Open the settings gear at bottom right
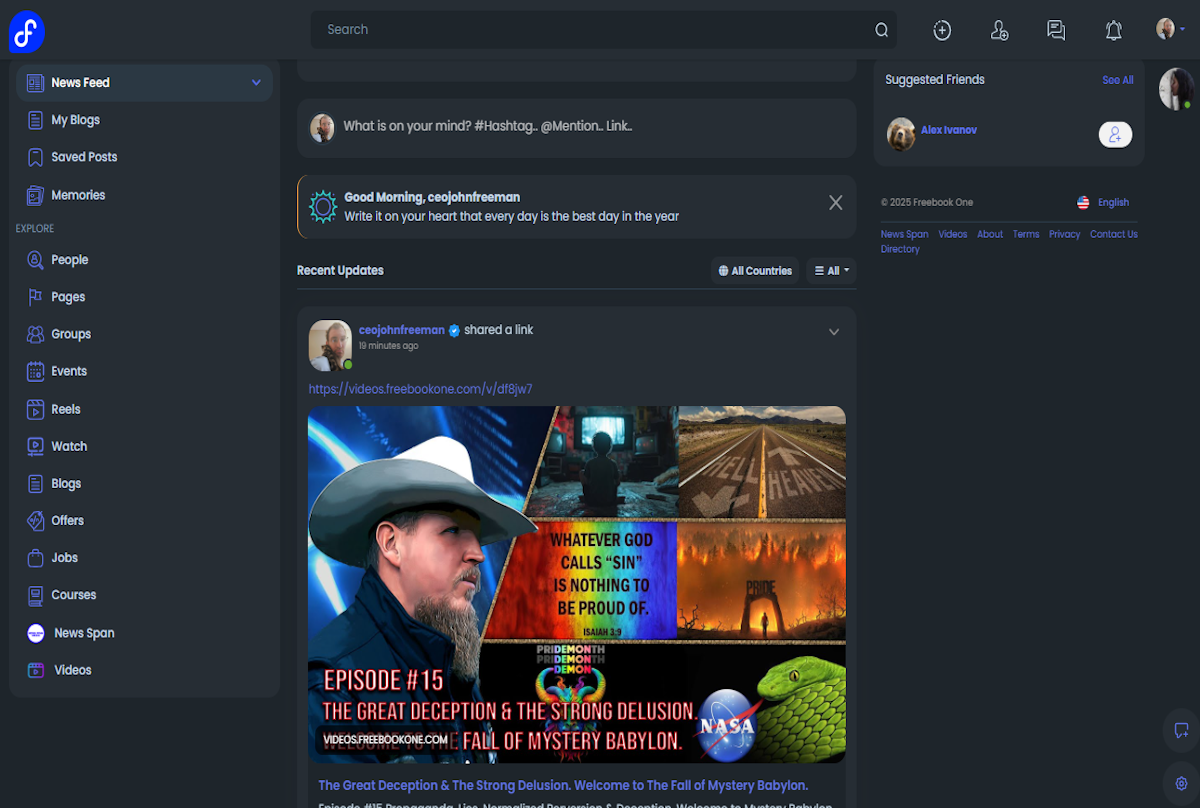Image resolution: width=1200 pixels, height=808 pixels. tap(1181, 783)
